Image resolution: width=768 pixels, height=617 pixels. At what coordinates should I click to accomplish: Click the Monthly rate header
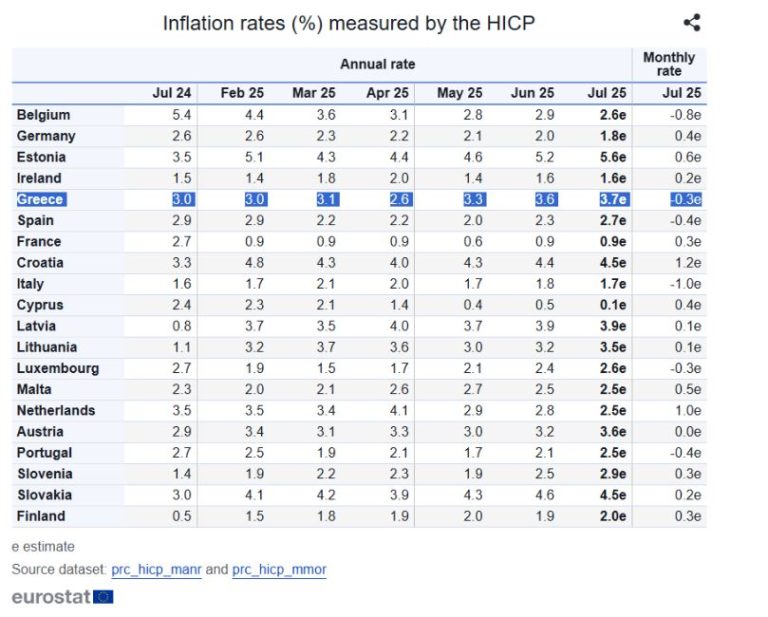point(669,64)
